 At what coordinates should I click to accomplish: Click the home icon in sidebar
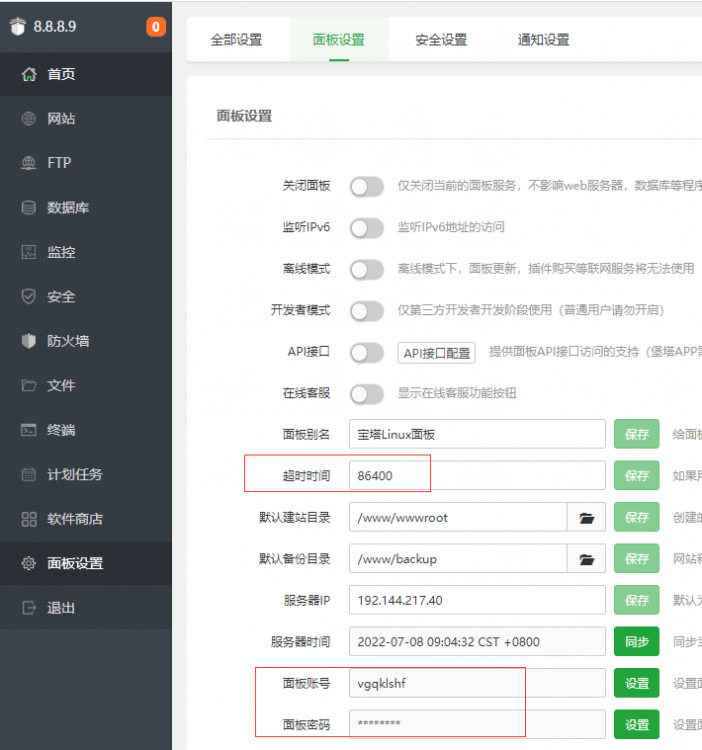click(x=28, y=74)
